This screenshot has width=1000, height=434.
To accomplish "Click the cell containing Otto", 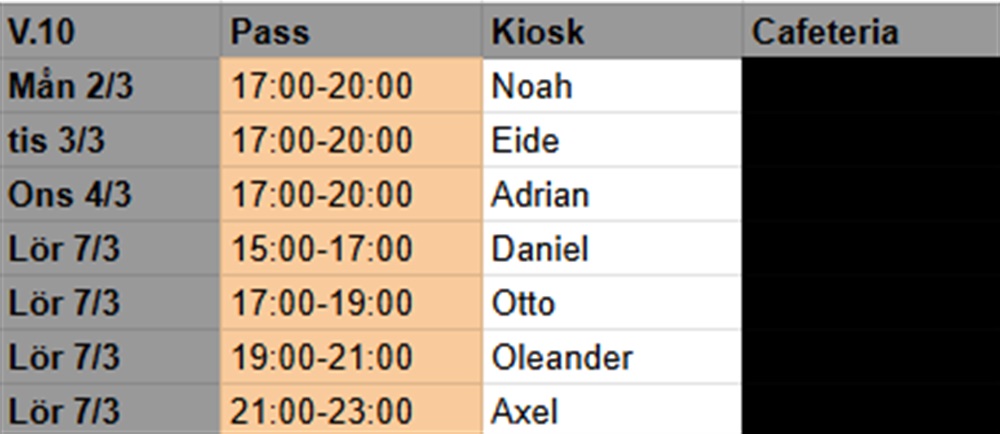I will [611, 302].
